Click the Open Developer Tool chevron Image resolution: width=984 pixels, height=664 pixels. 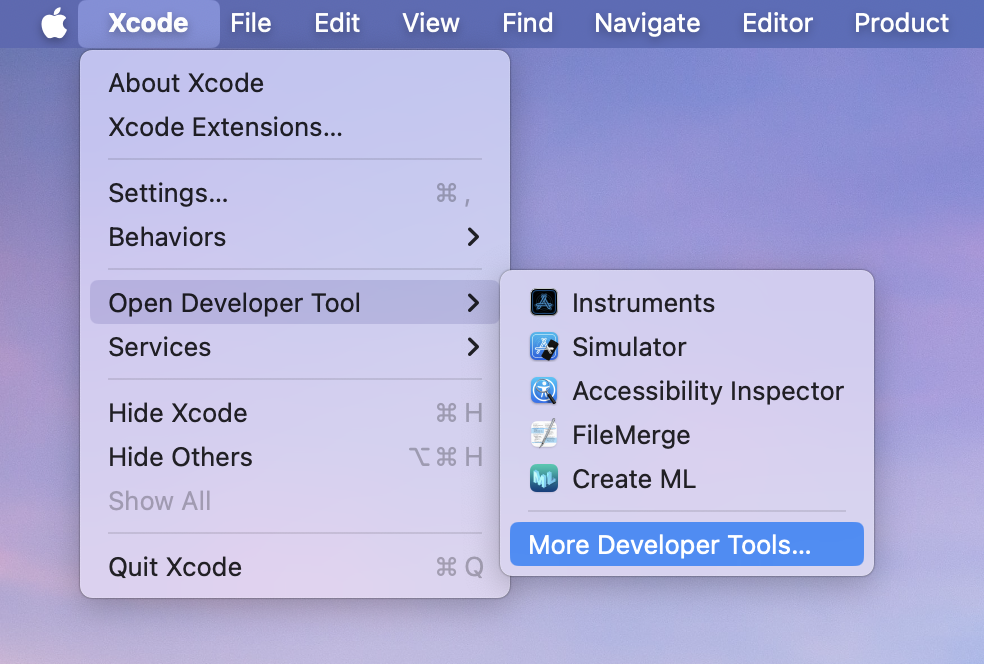coord(473,303)
